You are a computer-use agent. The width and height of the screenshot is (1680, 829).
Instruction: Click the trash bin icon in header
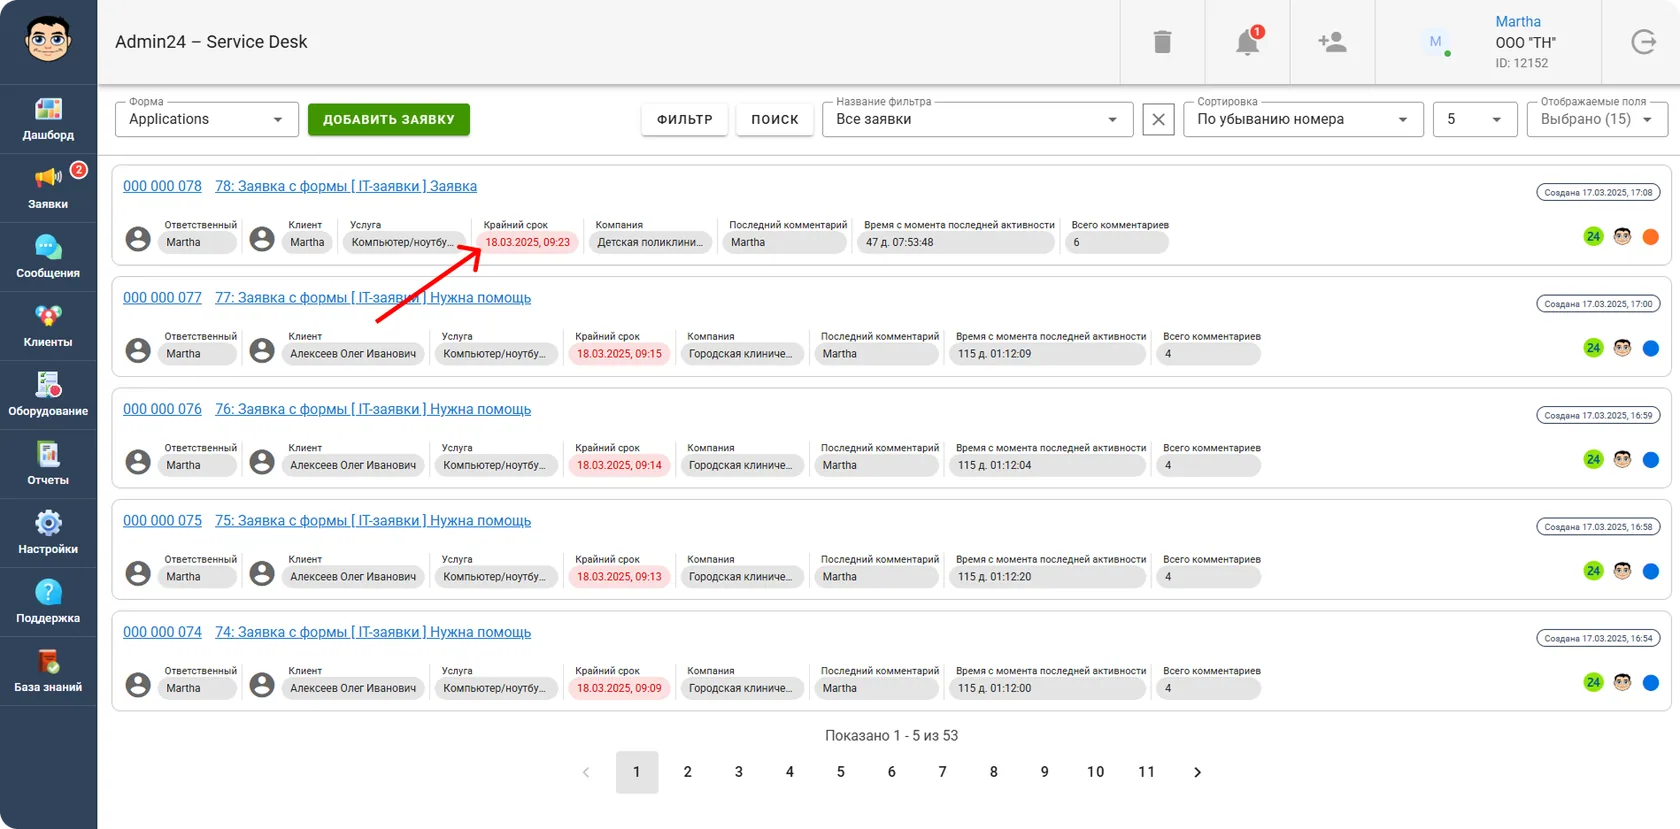click(1162, 42)
